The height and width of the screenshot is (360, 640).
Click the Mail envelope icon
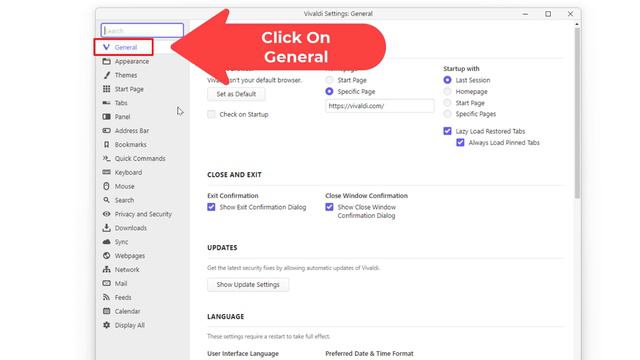pyautogui.click(x=107, y=283)
